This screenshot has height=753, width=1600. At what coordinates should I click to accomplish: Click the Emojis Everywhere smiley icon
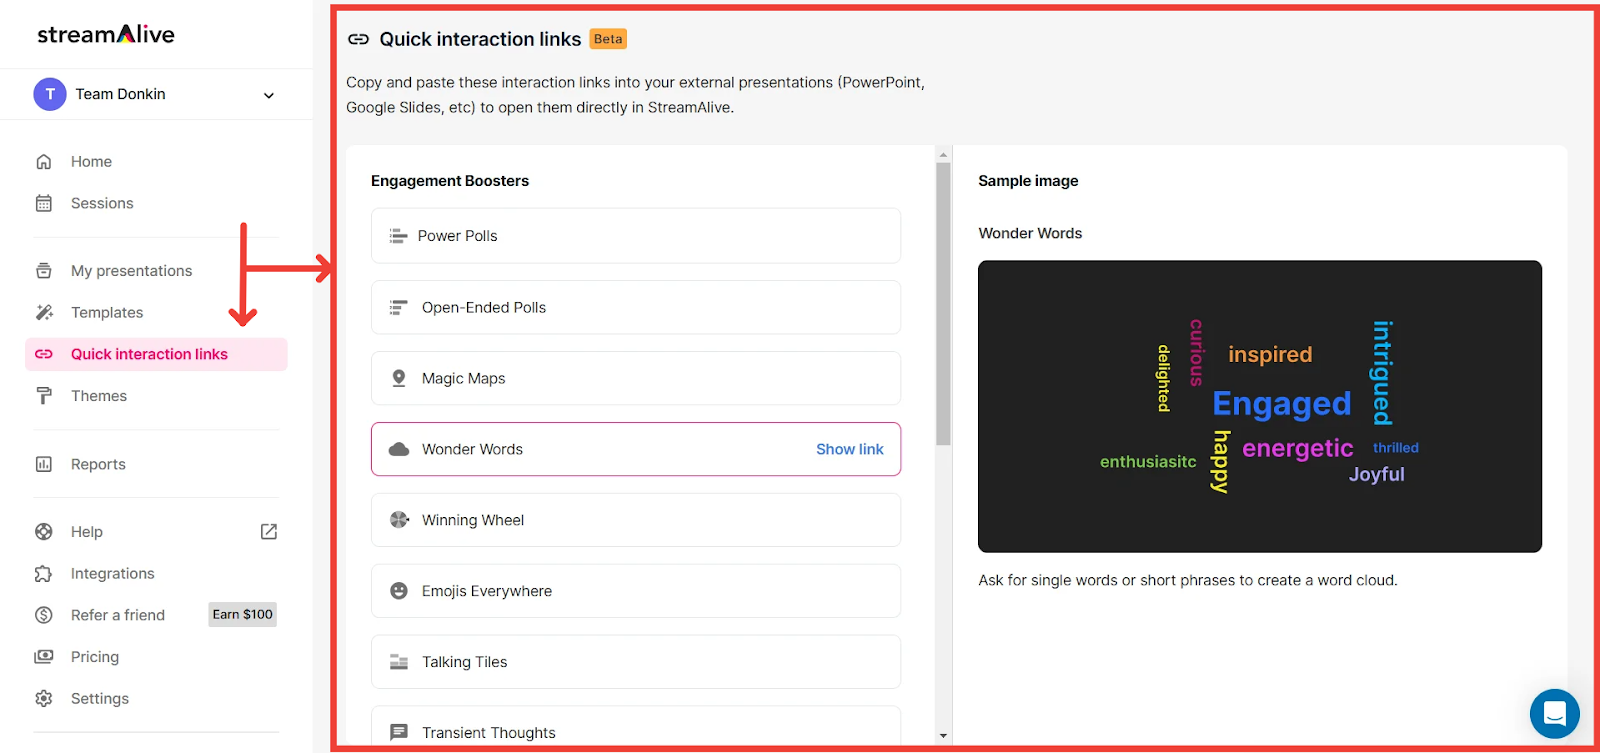coord(399,591)
